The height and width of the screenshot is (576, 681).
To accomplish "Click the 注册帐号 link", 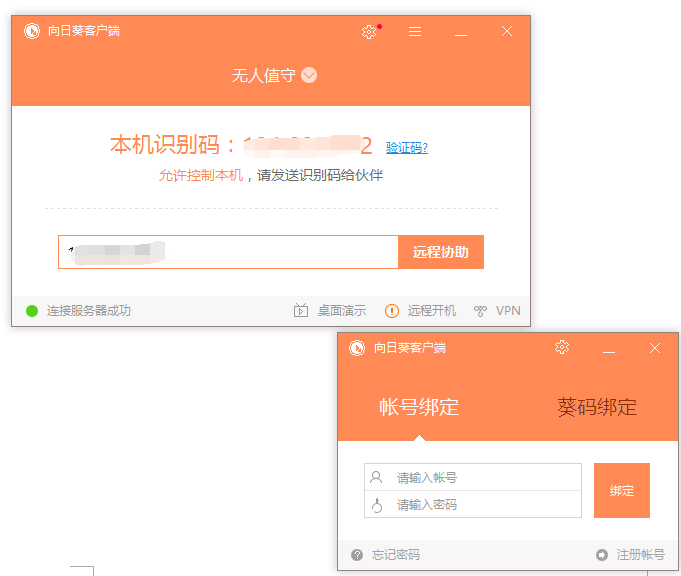I will coord(640,555).
